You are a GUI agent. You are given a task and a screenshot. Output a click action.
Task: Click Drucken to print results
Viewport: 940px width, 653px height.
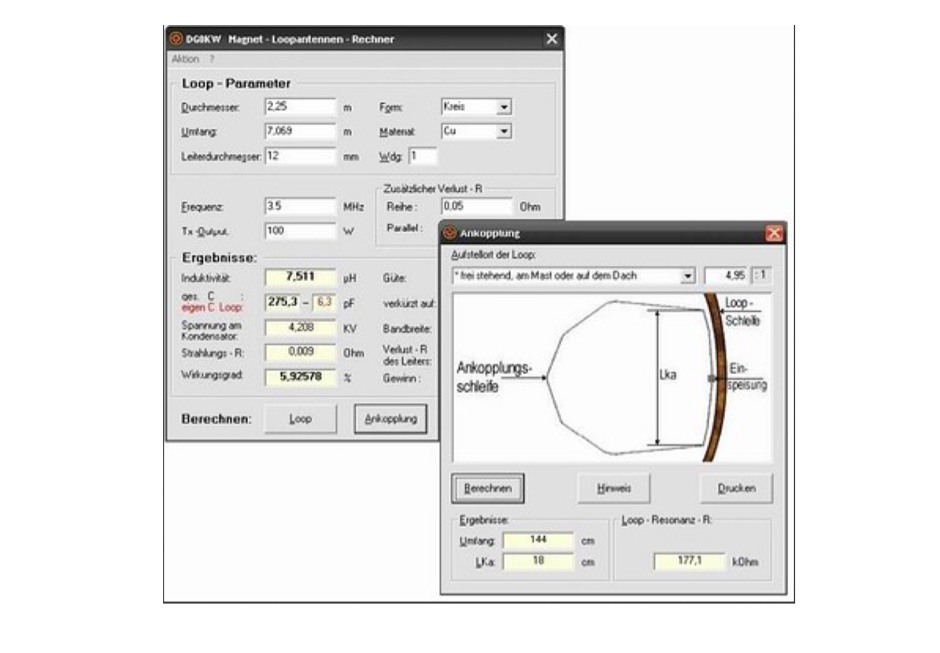coord(735,489)
